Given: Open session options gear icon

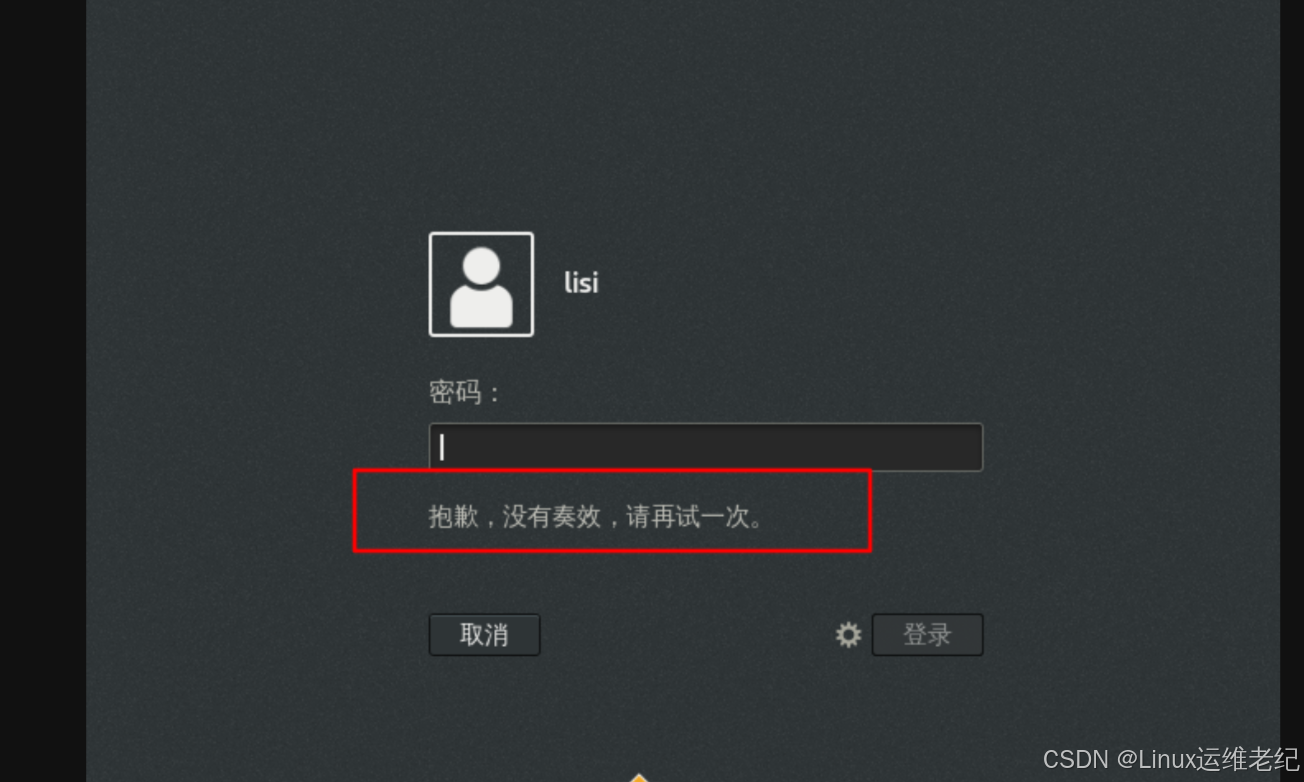Looking at the screenshot, I should pyautogui.click(x=848, y=635).
